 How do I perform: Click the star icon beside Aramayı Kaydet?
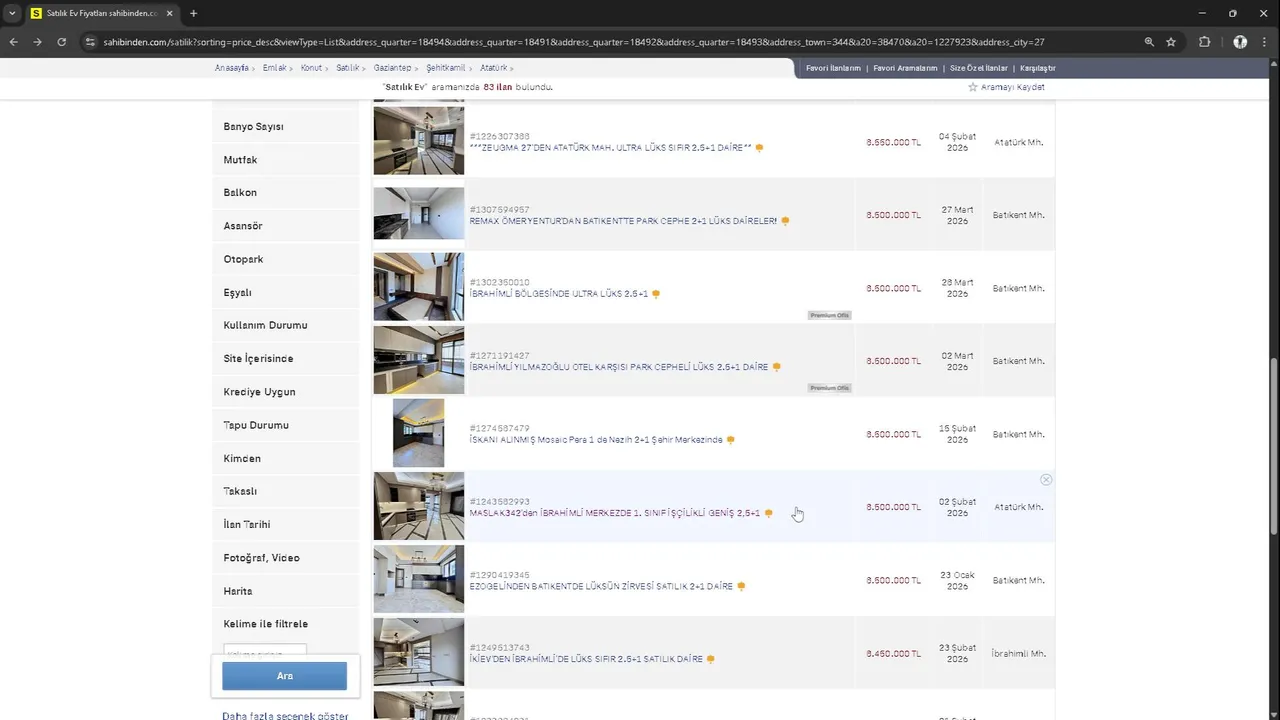[972, 87]
